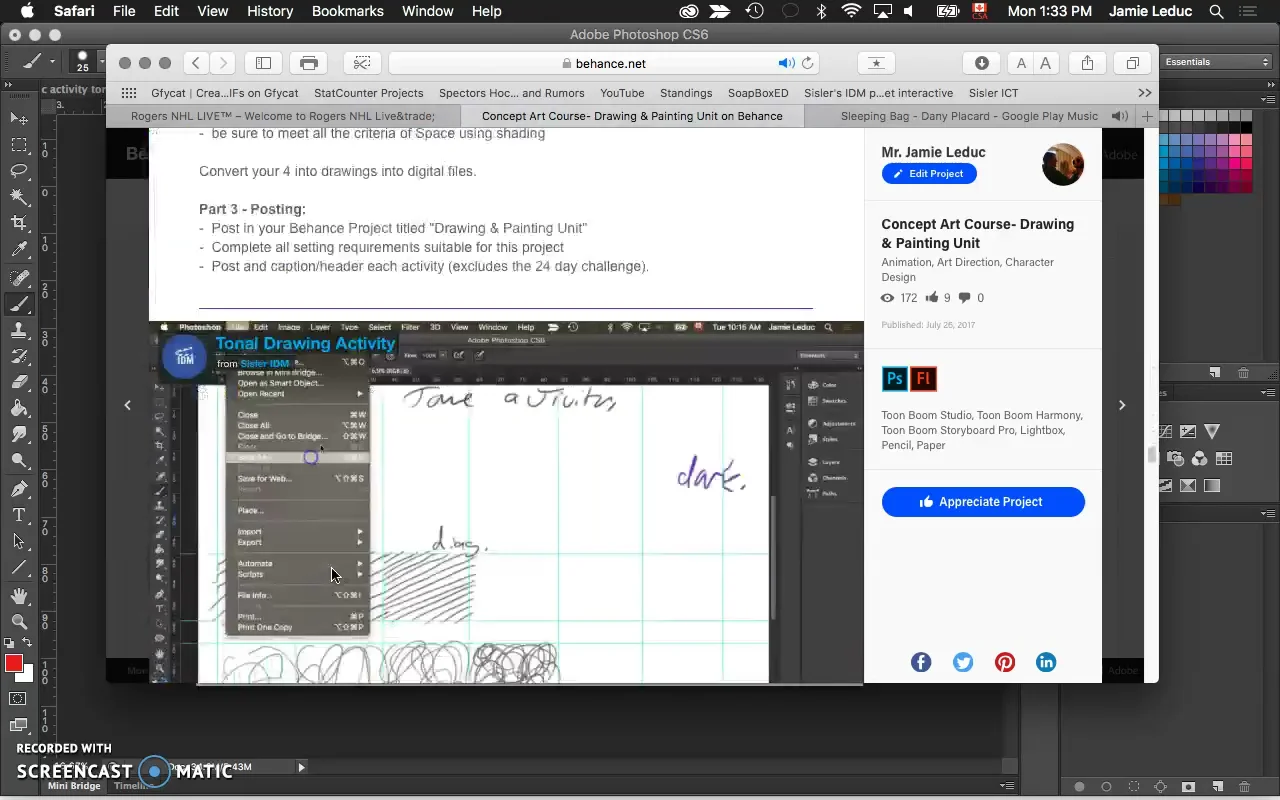The width and height of the screenshot is (1280, 800).
Task: Click the red foreground color swatch
Action: [13, 664]
